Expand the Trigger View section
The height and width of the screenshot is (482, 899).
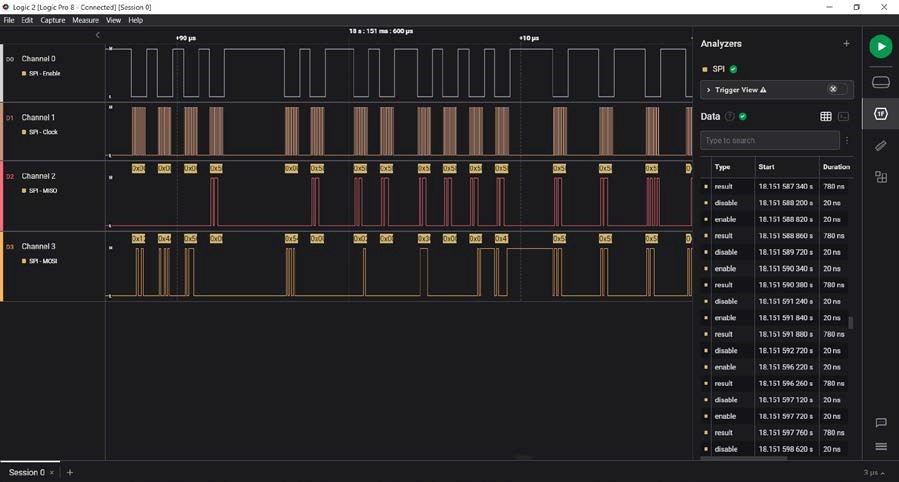point(709,90)
